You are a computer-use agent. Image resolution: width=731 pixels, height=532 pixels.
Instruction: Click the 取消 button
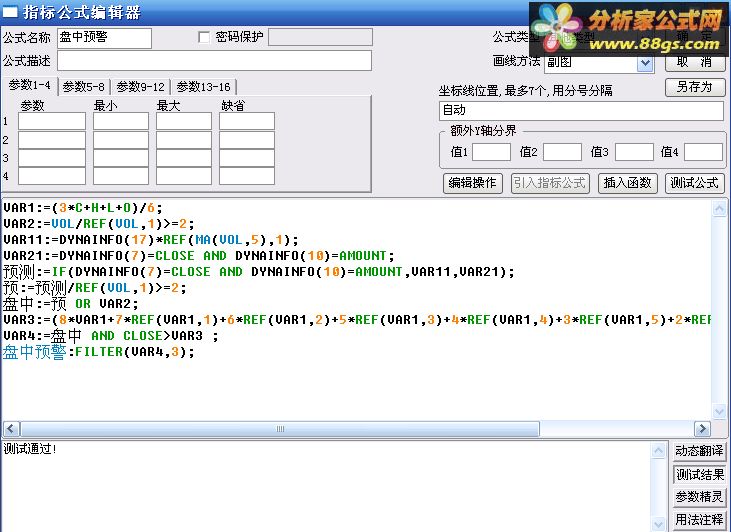(695, 62)
